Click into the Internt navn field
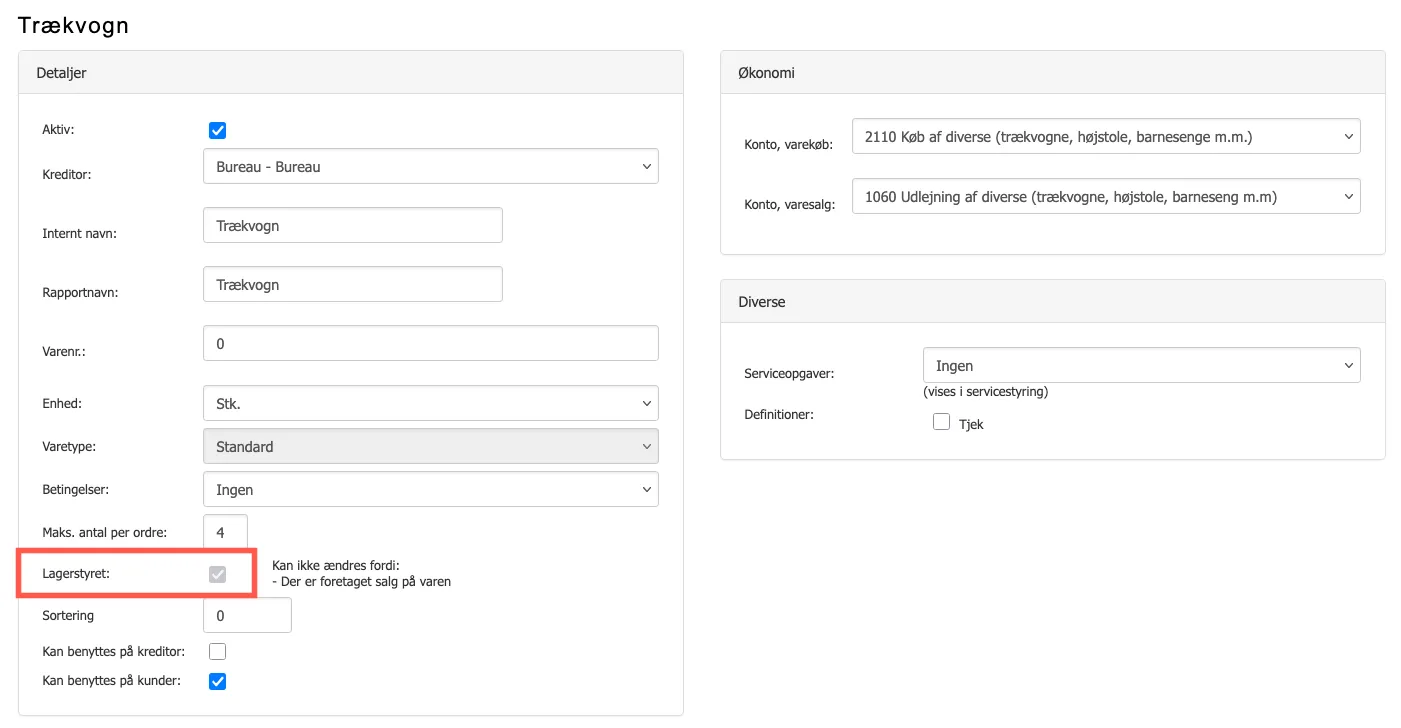 (x=352, y=226)
